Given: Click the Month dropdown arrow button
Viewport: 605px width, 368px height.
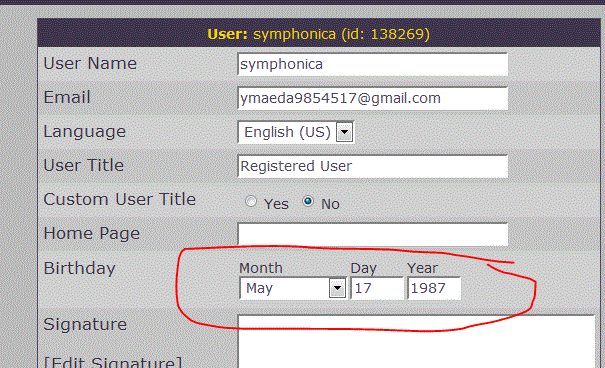Looking at the screenshot, I should pyautogui.click(x=337, y=288).
